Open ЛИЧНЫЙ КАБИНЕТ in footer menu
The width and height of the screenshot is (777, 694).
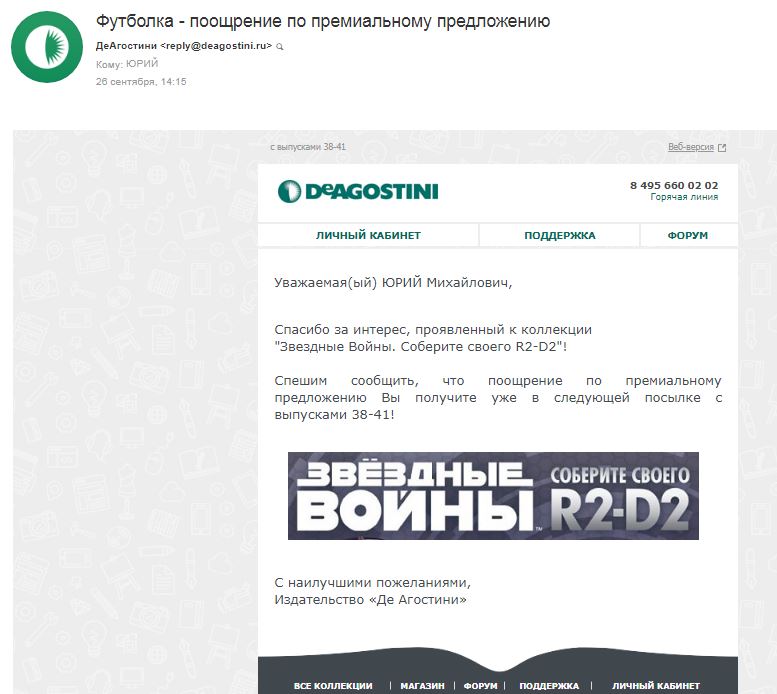656,686
